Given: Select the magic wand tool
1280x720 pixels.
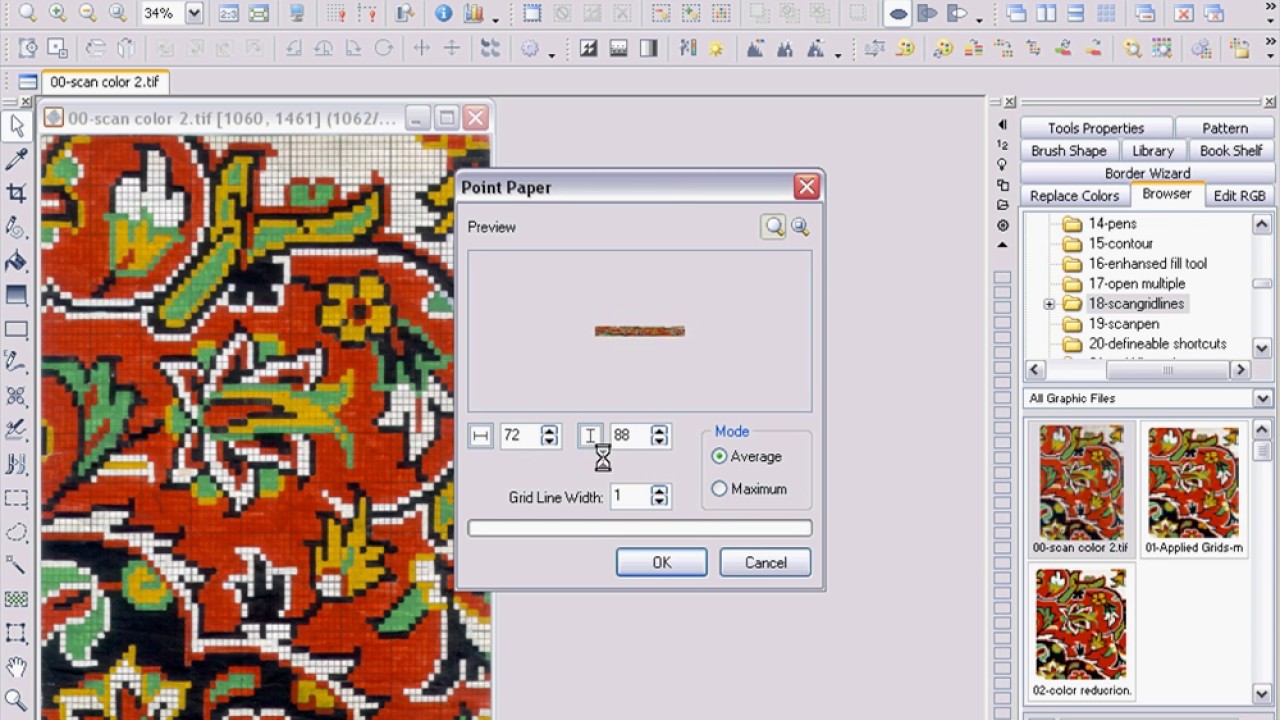Looking at the screenshot, I should (16, 565).
